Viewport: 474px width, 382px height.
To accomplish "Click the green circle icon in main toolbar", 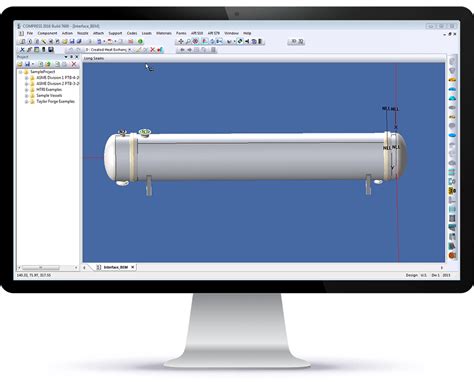I will click(140, 41).
